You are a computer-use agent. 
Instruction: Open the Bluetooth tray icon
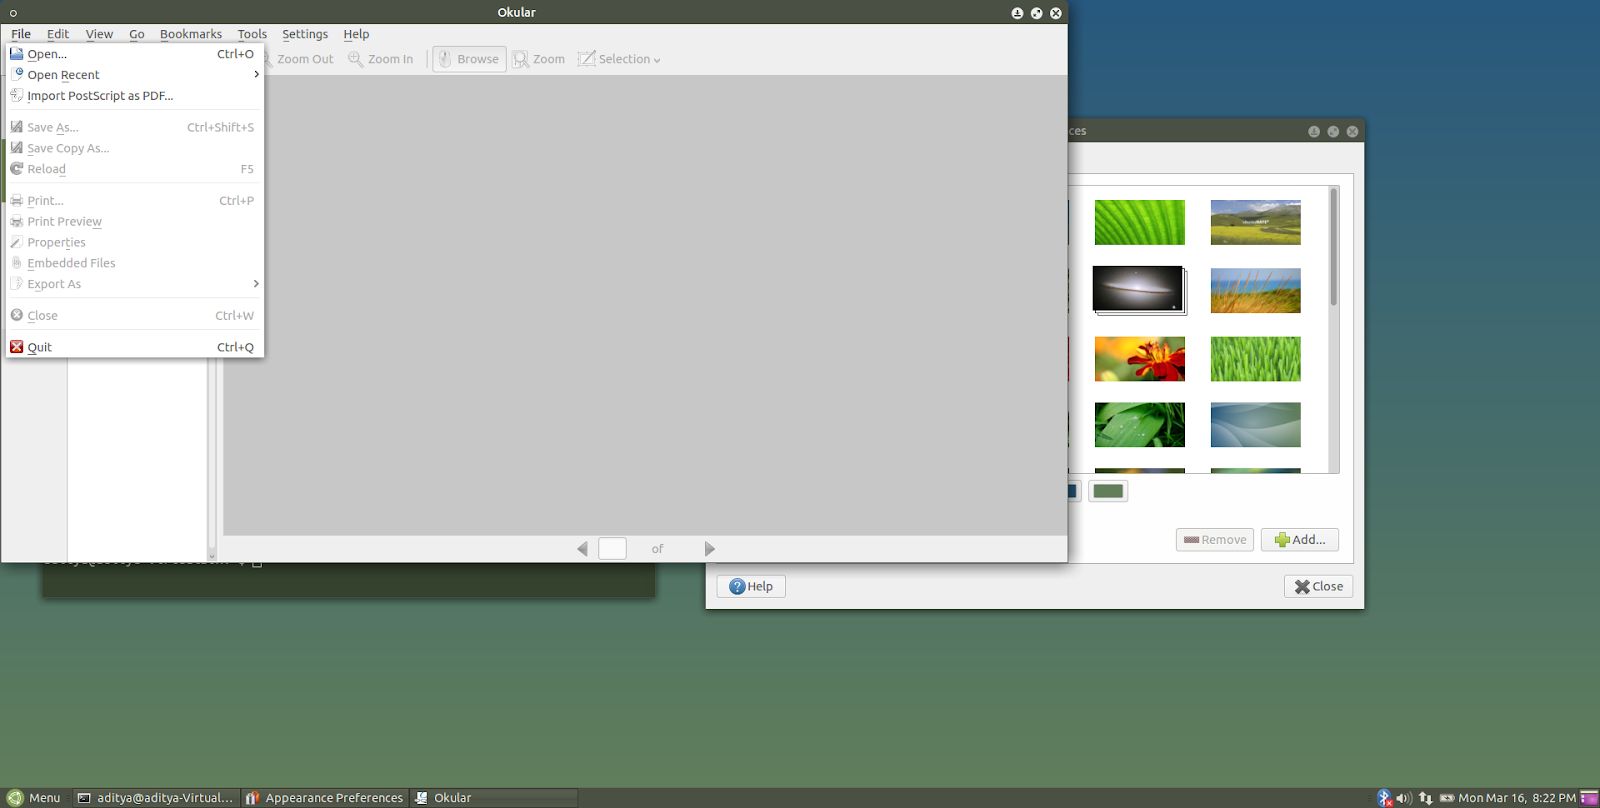(1385, 798)
